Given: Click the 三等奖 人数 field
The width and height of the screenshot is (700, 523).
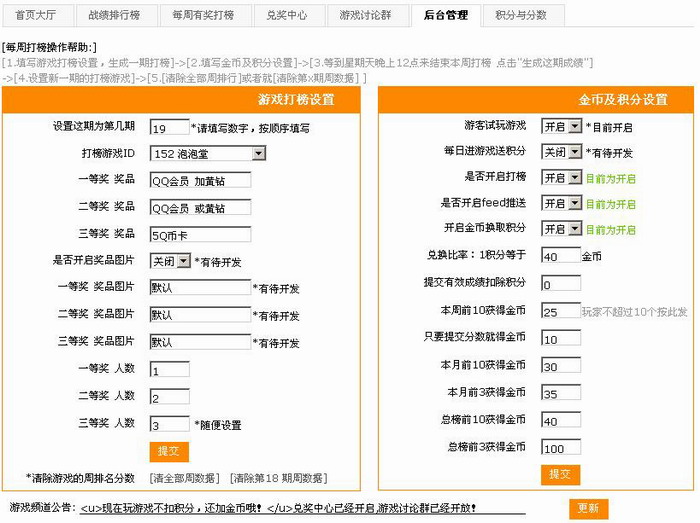Looking at the screenshot, I should pyautogui.click(x=170, y=424).
